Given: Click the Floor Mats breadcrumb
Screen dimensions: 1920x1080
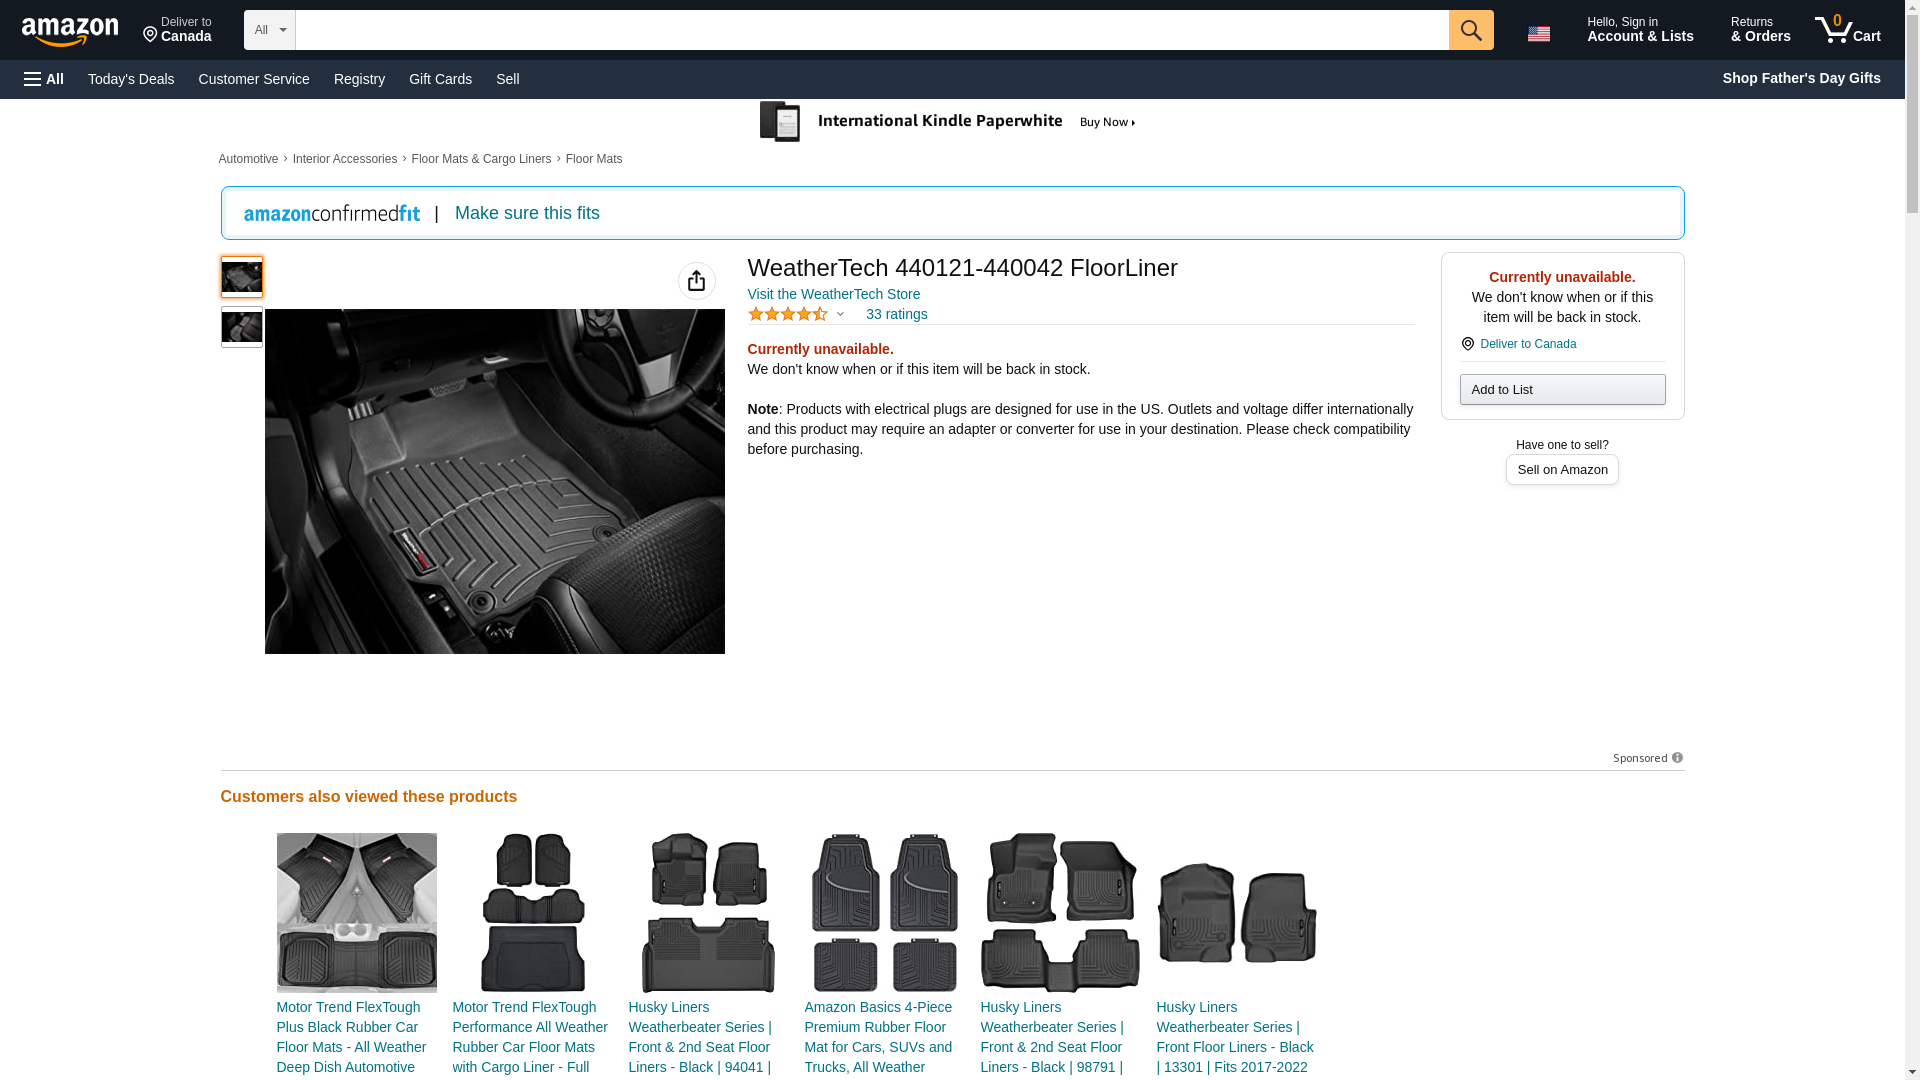Looking at the screenshot, I should pyautogui.click(x=593, y=159).
